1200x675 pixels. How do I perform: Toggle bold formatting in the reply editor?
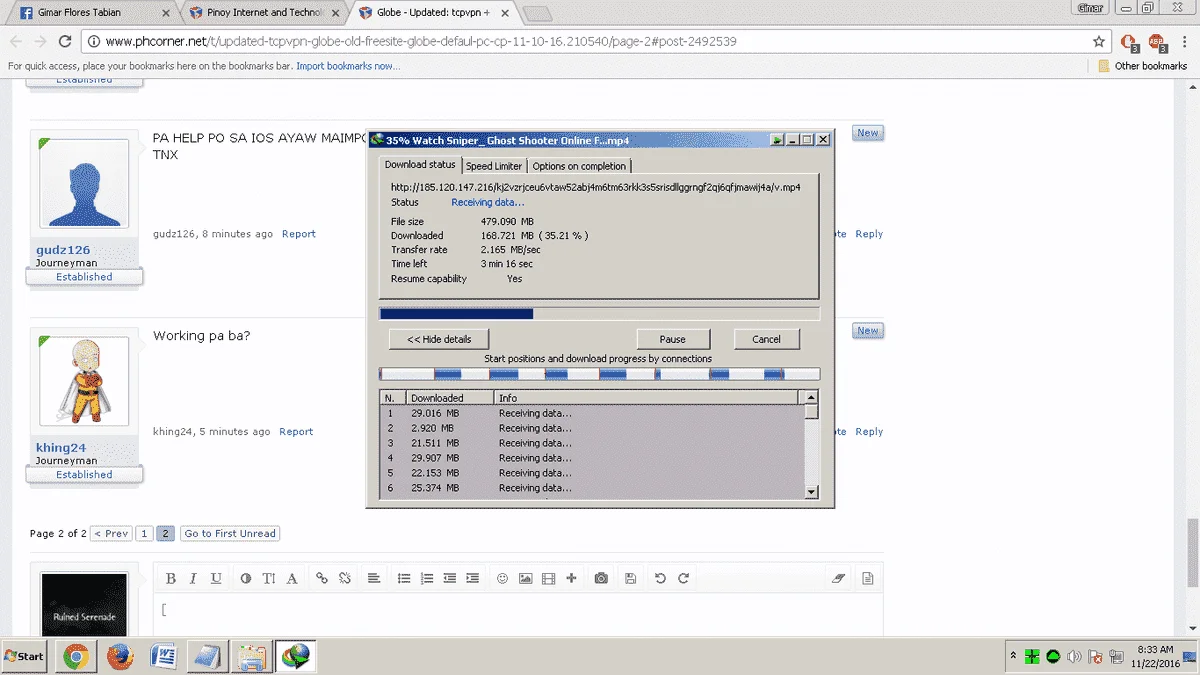(171, 578)
